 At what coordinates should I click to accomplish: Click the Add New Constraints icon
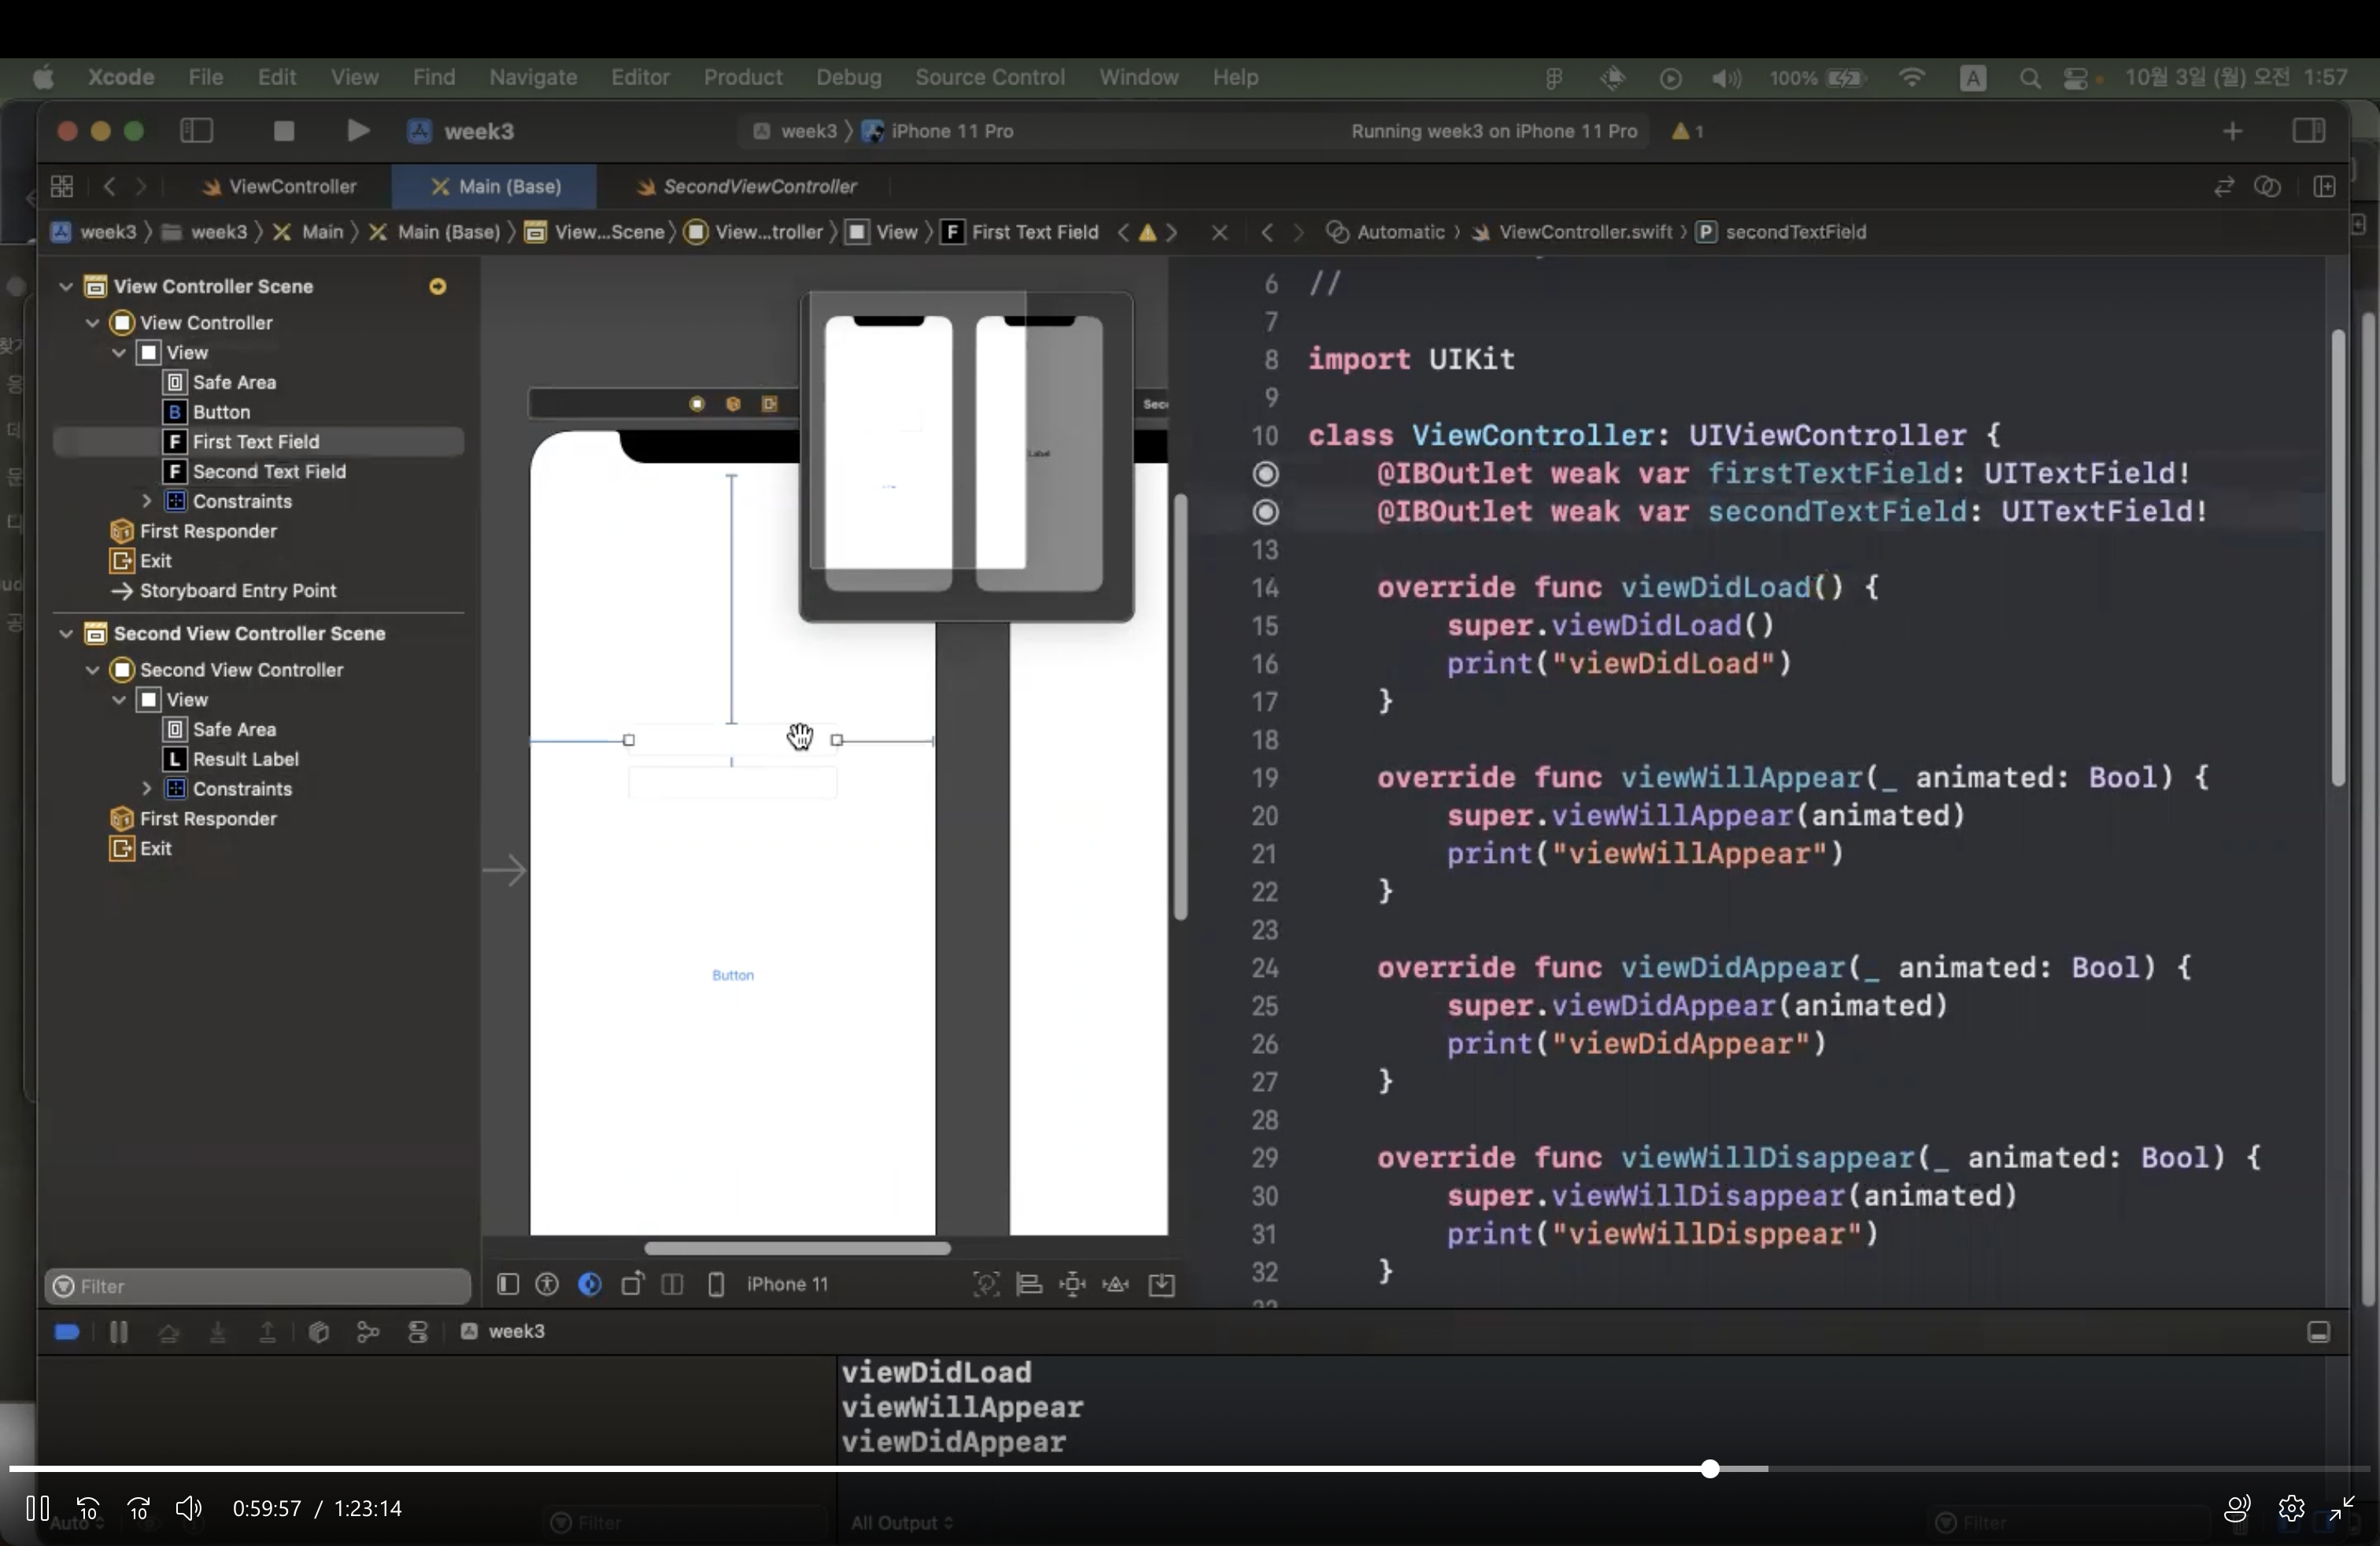pos(1072,1284)
